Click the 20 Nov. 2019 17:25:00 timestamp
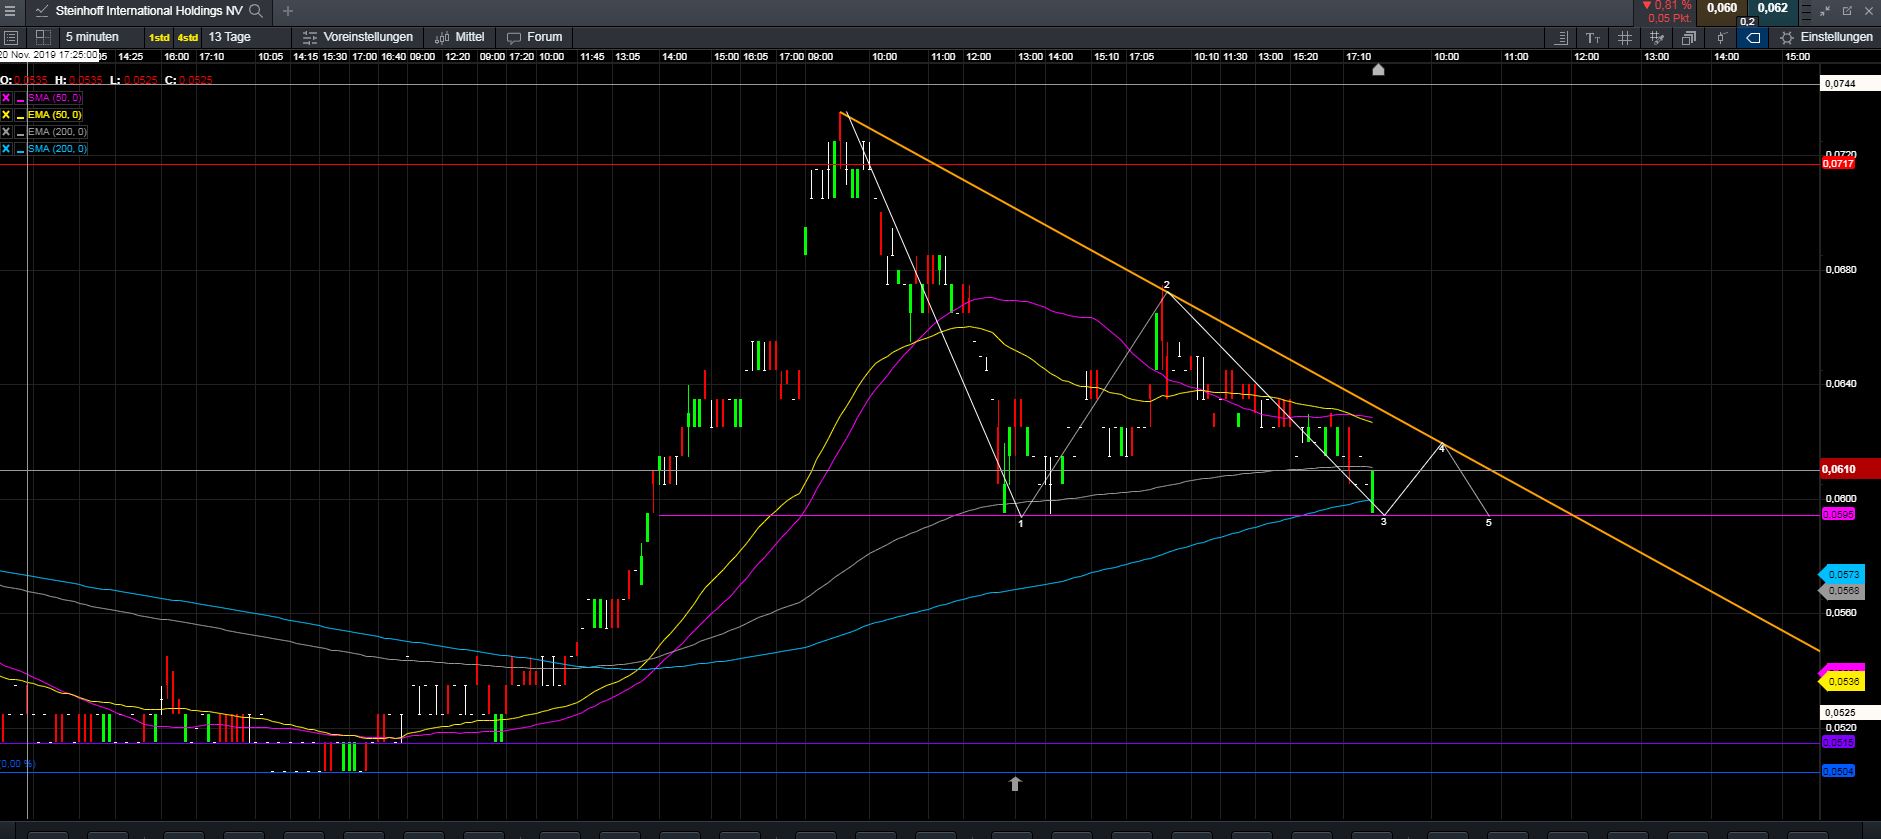 49,54
